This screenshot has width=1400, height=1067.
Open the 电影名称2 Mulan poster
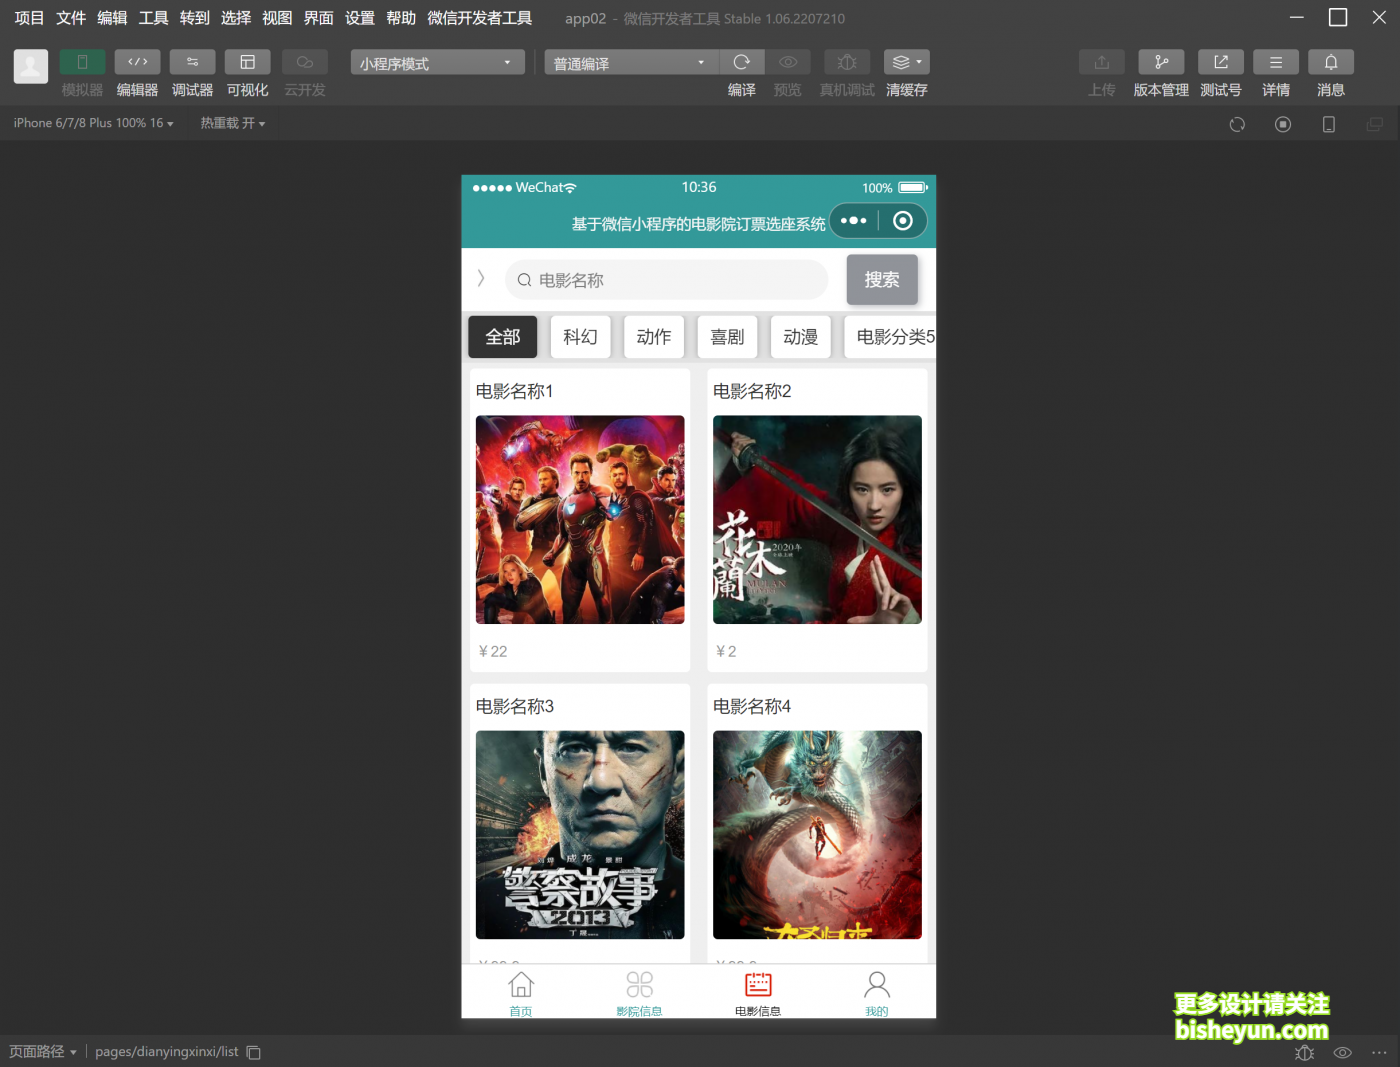[817, 520]
